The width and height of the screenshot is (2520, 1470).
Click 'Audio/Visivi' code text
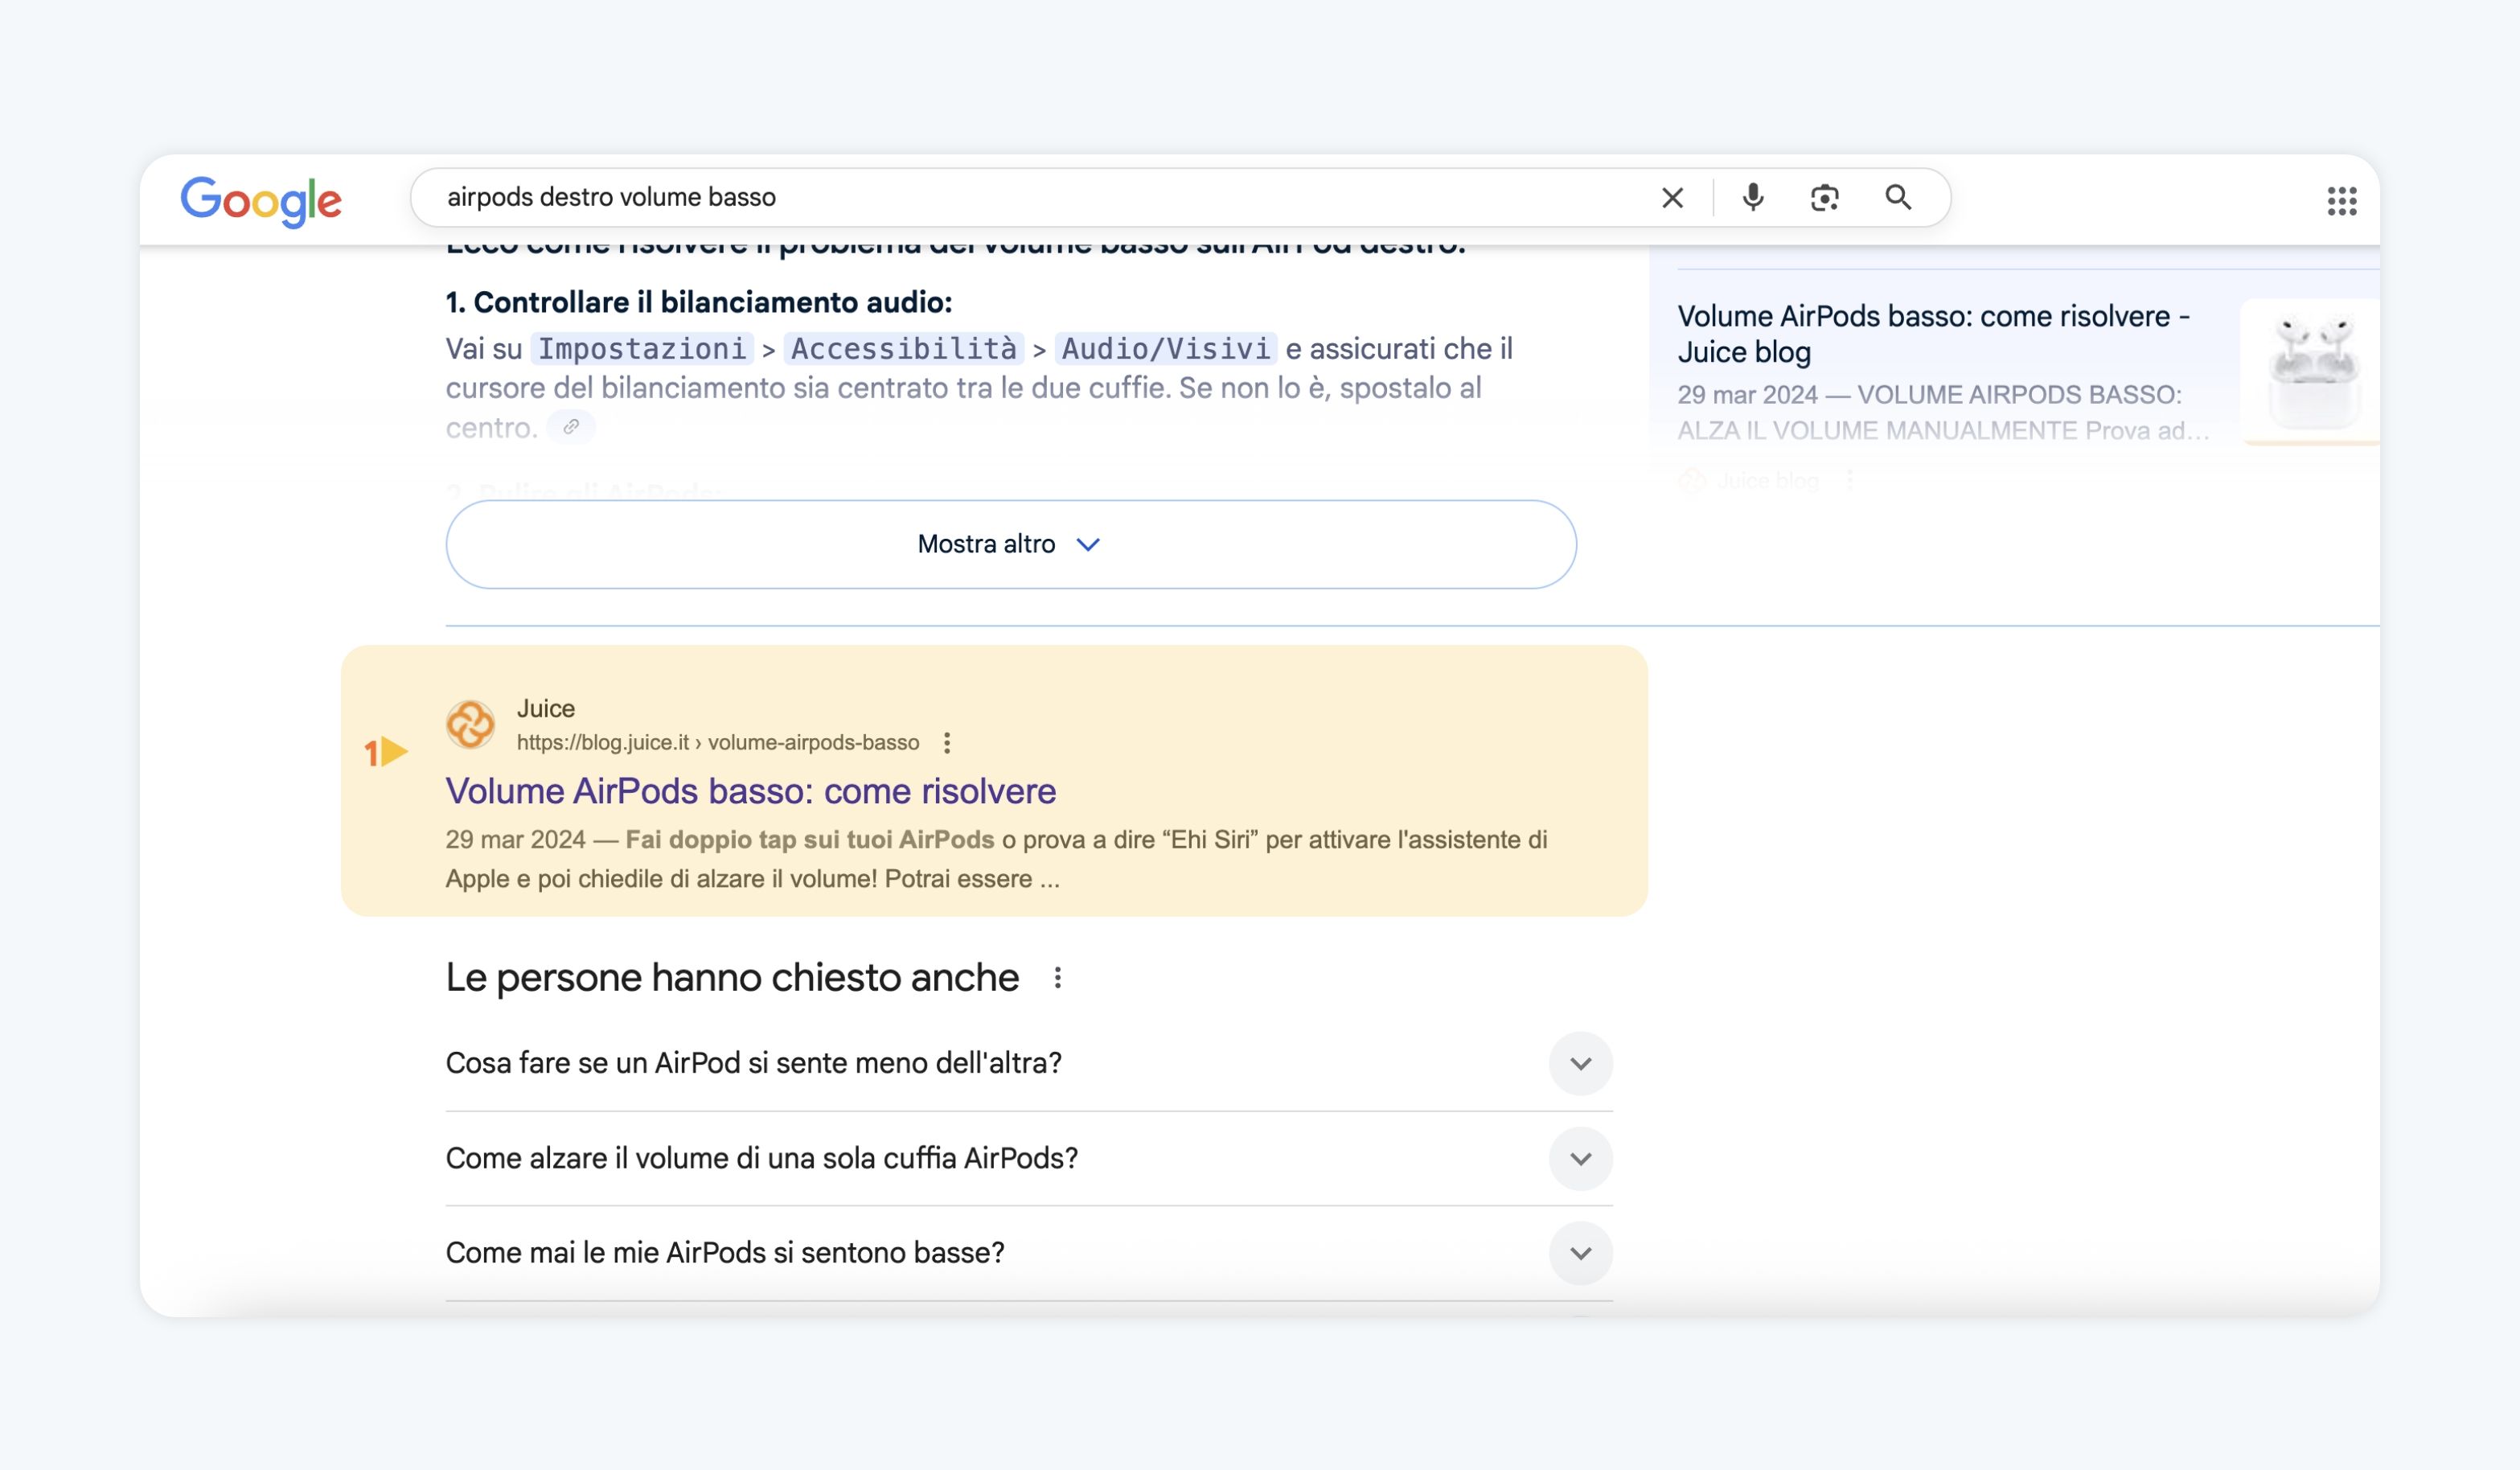[1166, 349]
